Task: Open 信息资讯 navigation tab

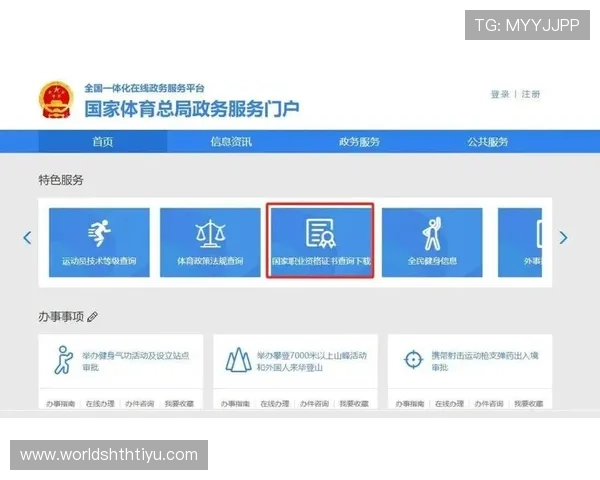Action: [231, 142]
